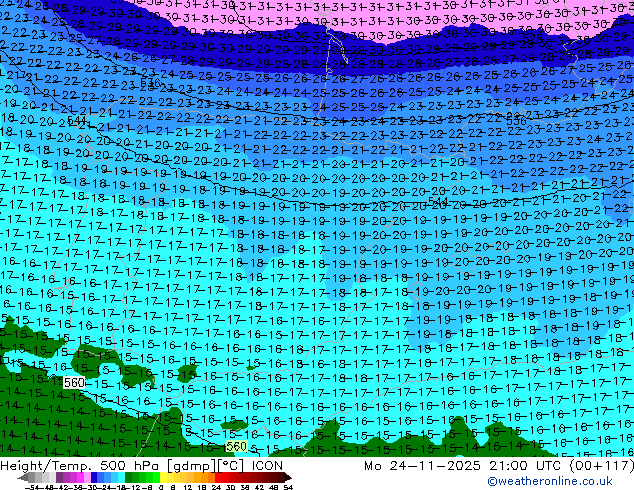Image resolution: width=634 pixels, height=490 pixels.
Task: Click the "Height/Temp. 500 hPa" chart title
Action: (78, 466)
